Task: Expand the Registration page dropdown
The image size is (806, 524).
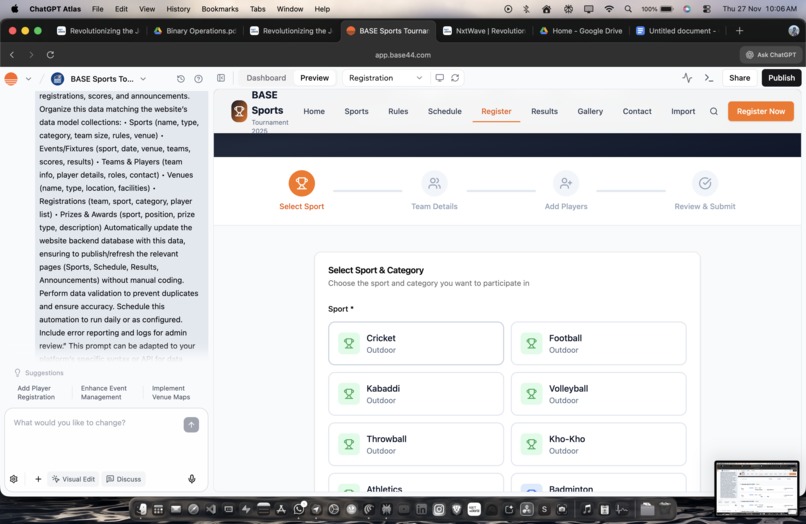Action: tap(385, 78)
